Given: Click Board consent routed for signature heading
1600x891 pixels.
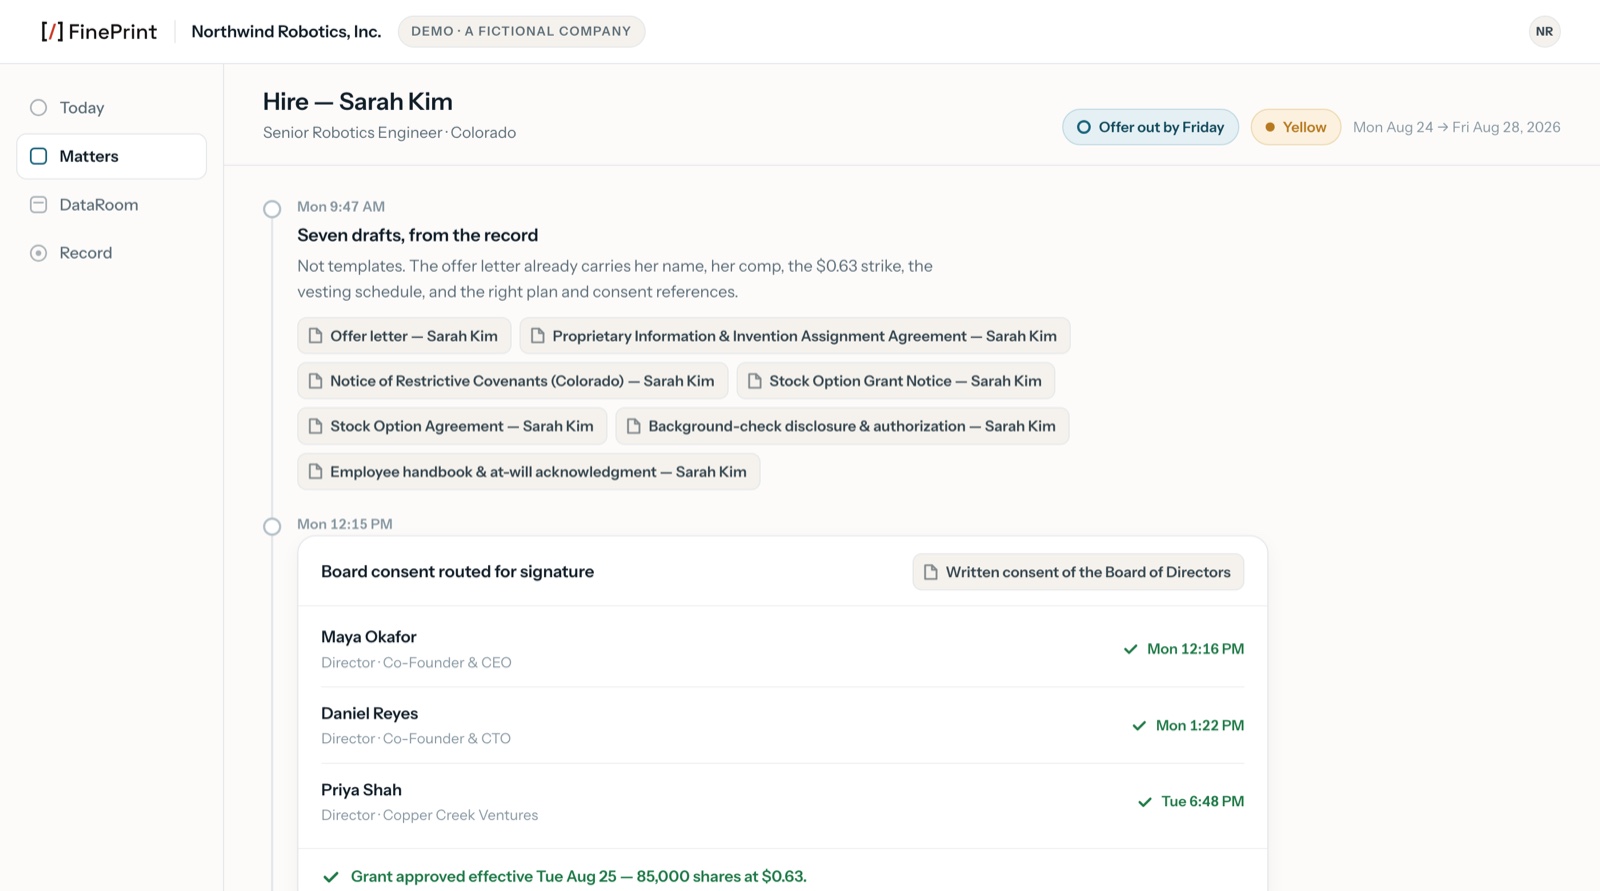Looking at the screenshot, I should pos(457,572).
